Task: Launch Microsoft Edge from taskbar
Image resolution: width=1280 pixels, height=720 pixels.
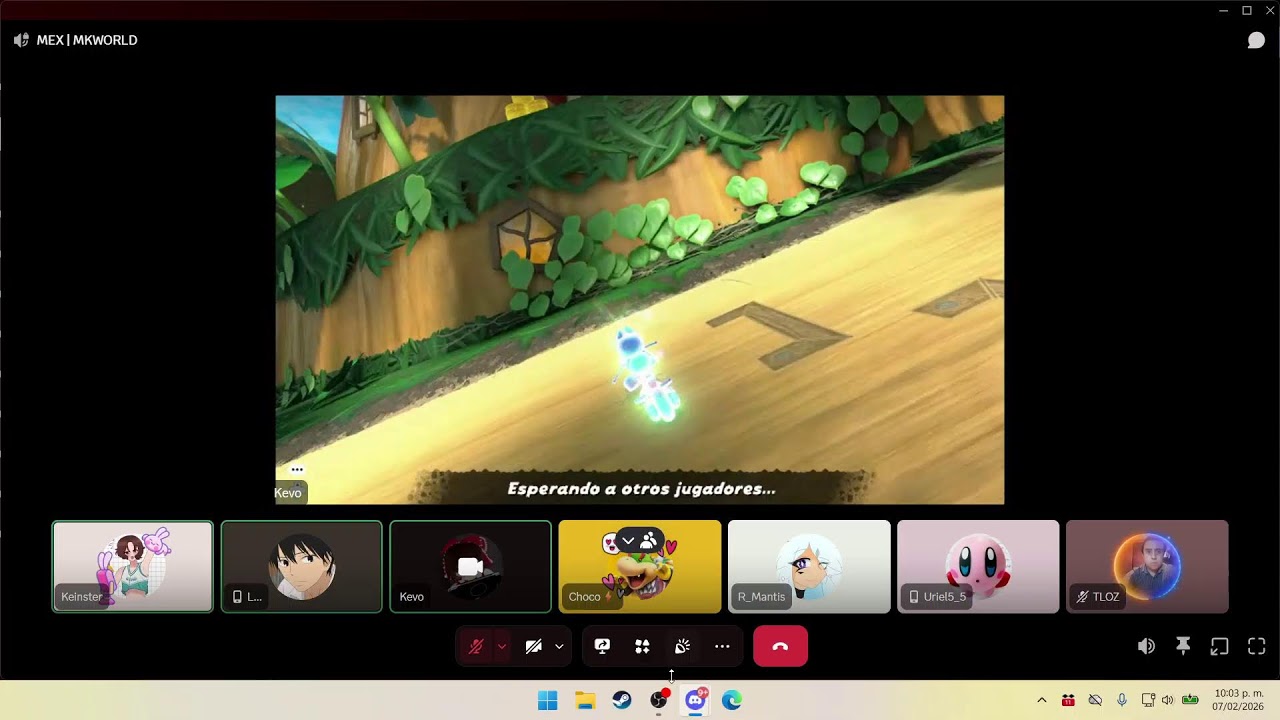Action: (x=732, y=700)
